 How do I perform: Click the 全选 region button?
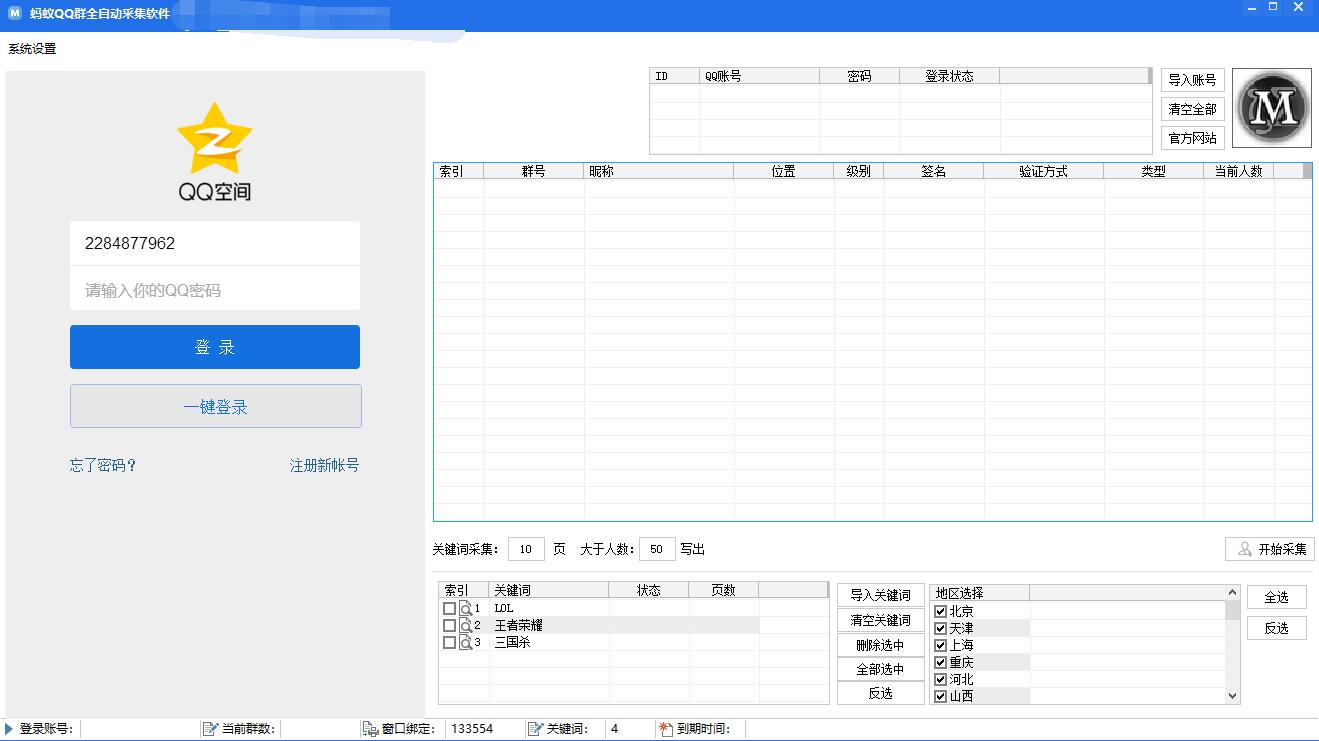tap(1277, 597)
